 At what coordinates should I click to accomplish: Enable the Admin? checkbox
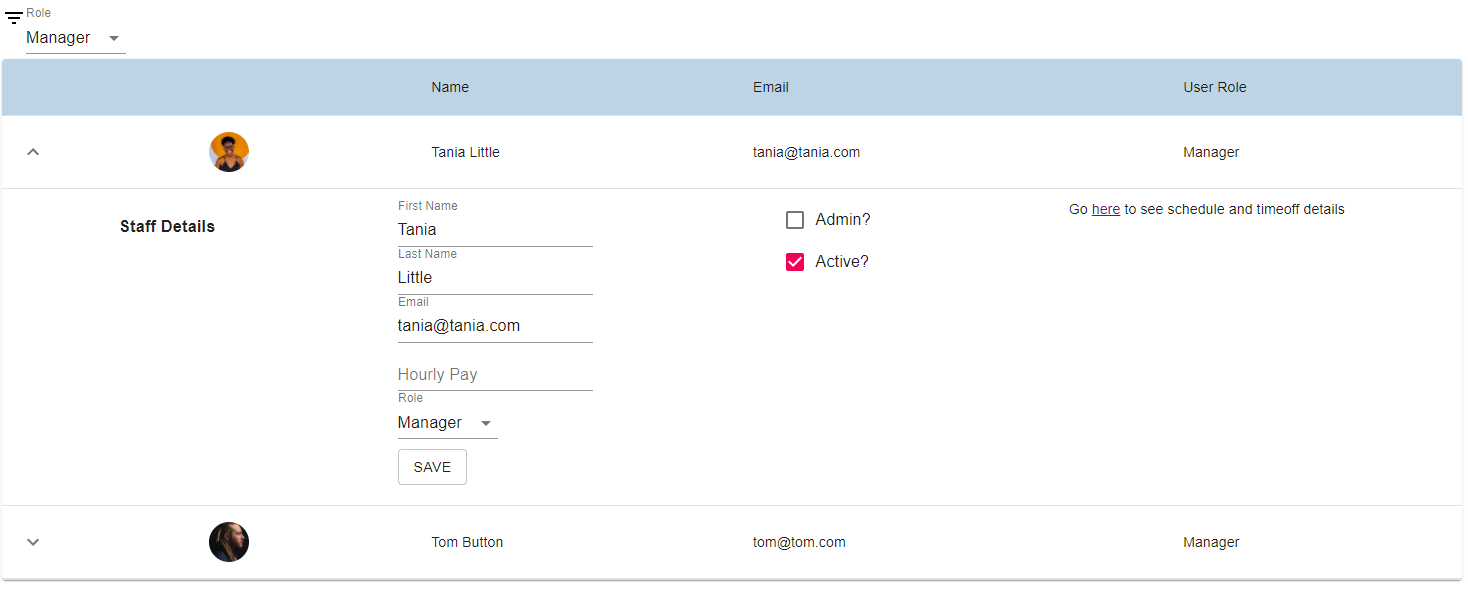pyautogui.click(x=795, y=220)
